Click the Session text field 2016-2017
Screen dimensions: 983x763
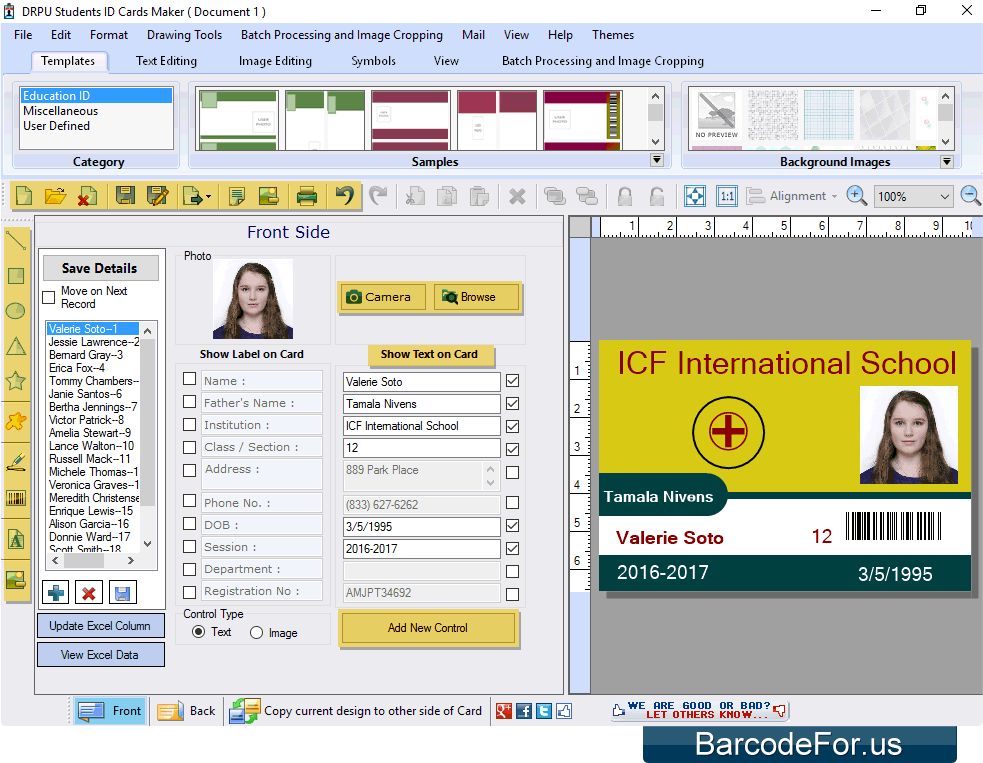pyautogui.click(x=421, y=549)
